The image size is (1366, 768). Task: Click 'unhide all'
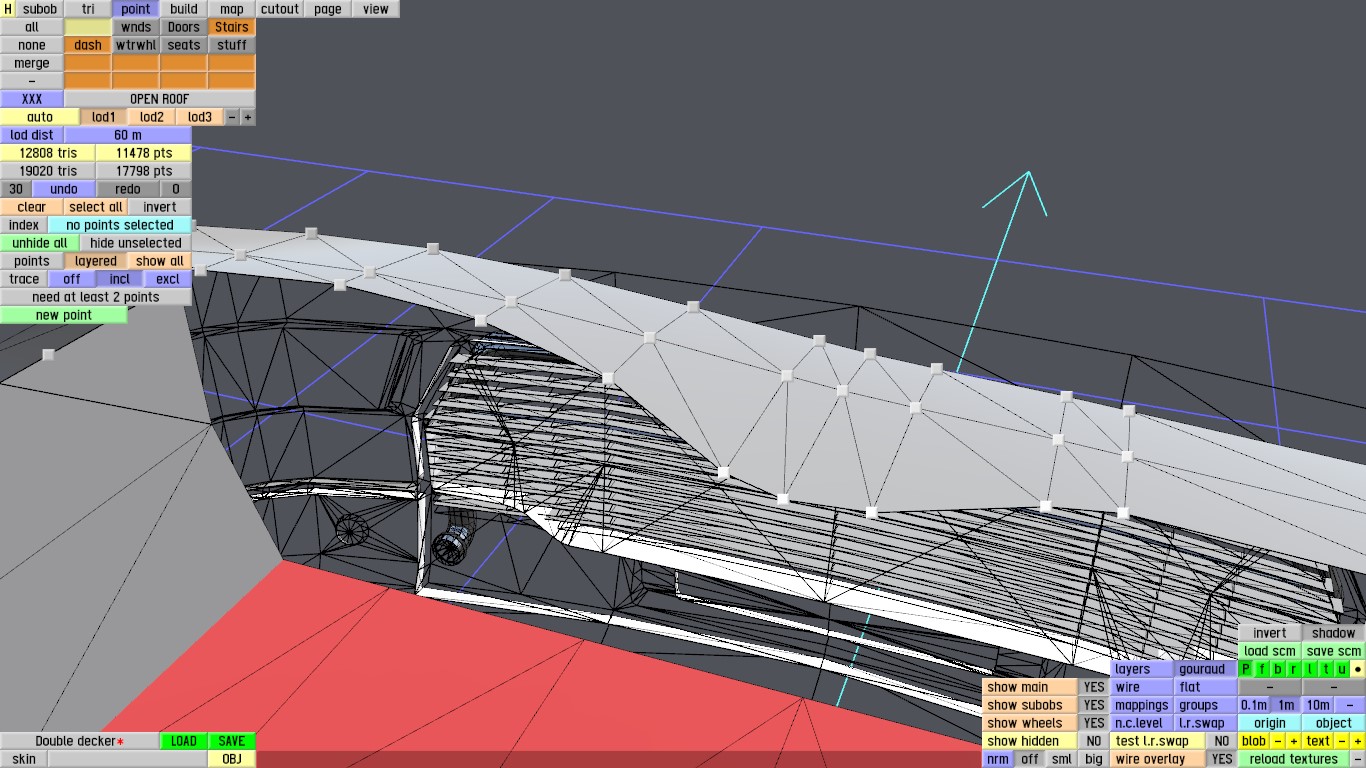click(x=40, y=243)
